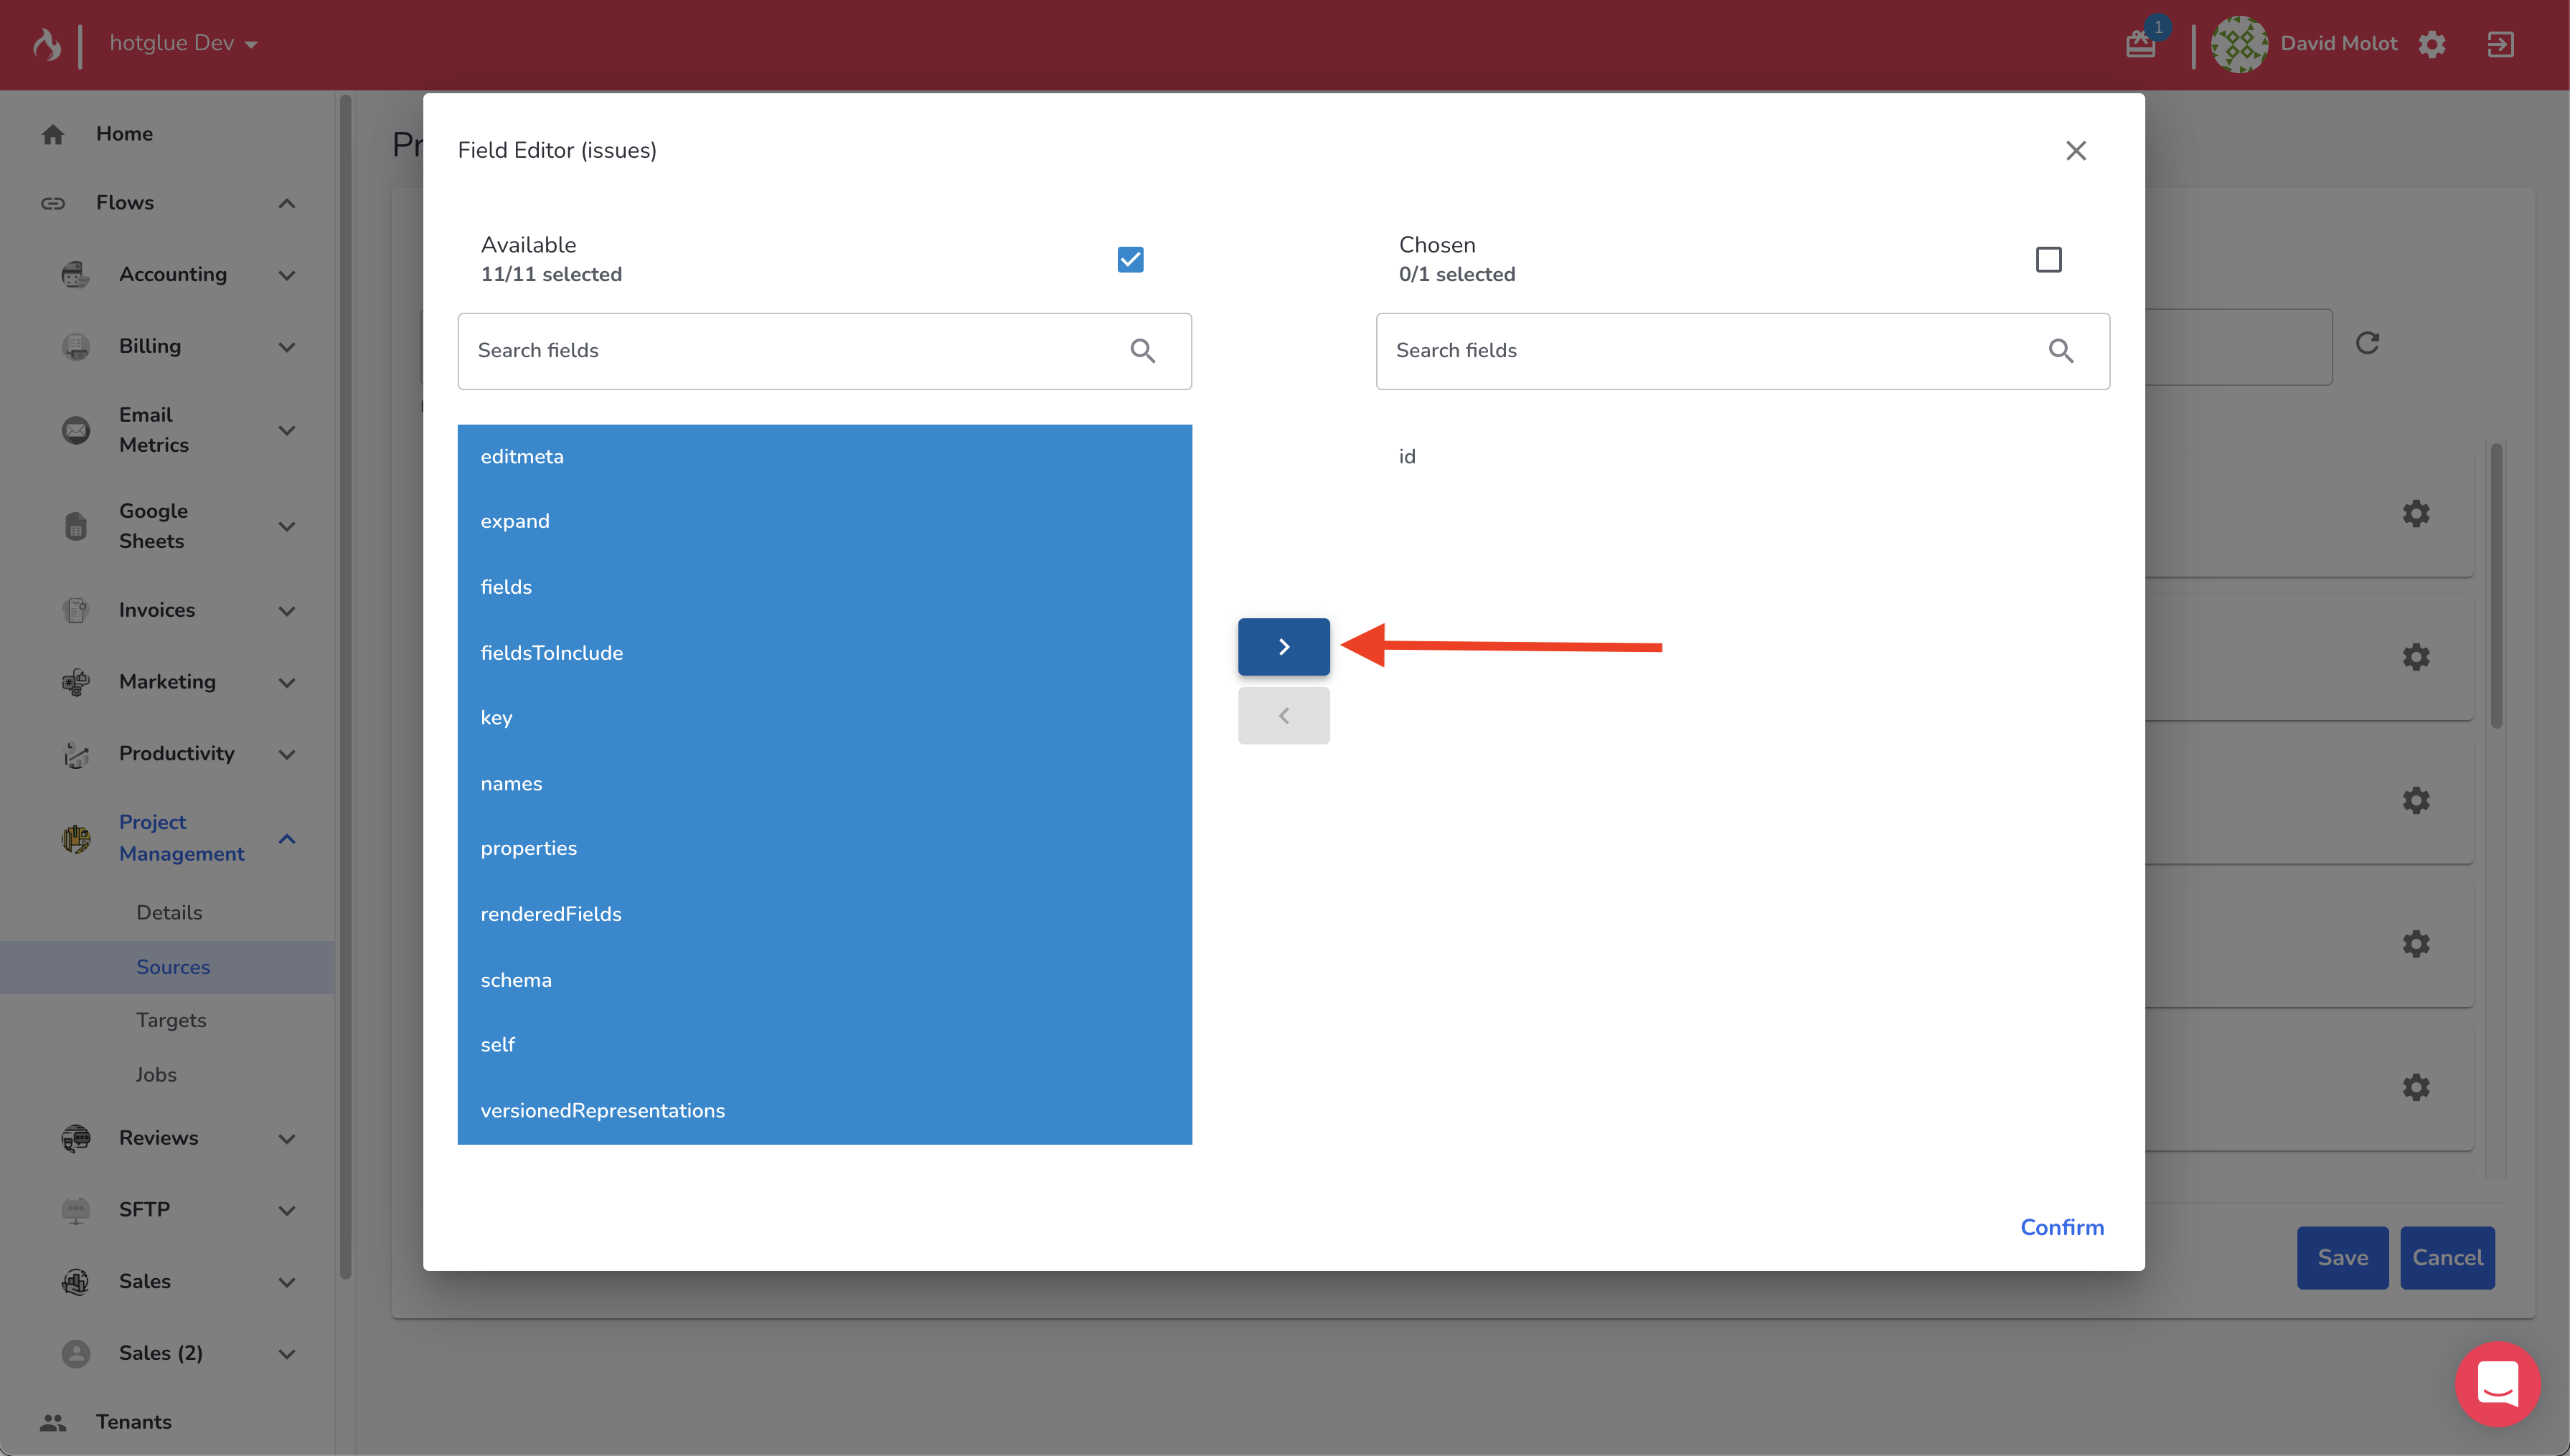Check the Chosen select-all checkbox

pos(2048,260)
